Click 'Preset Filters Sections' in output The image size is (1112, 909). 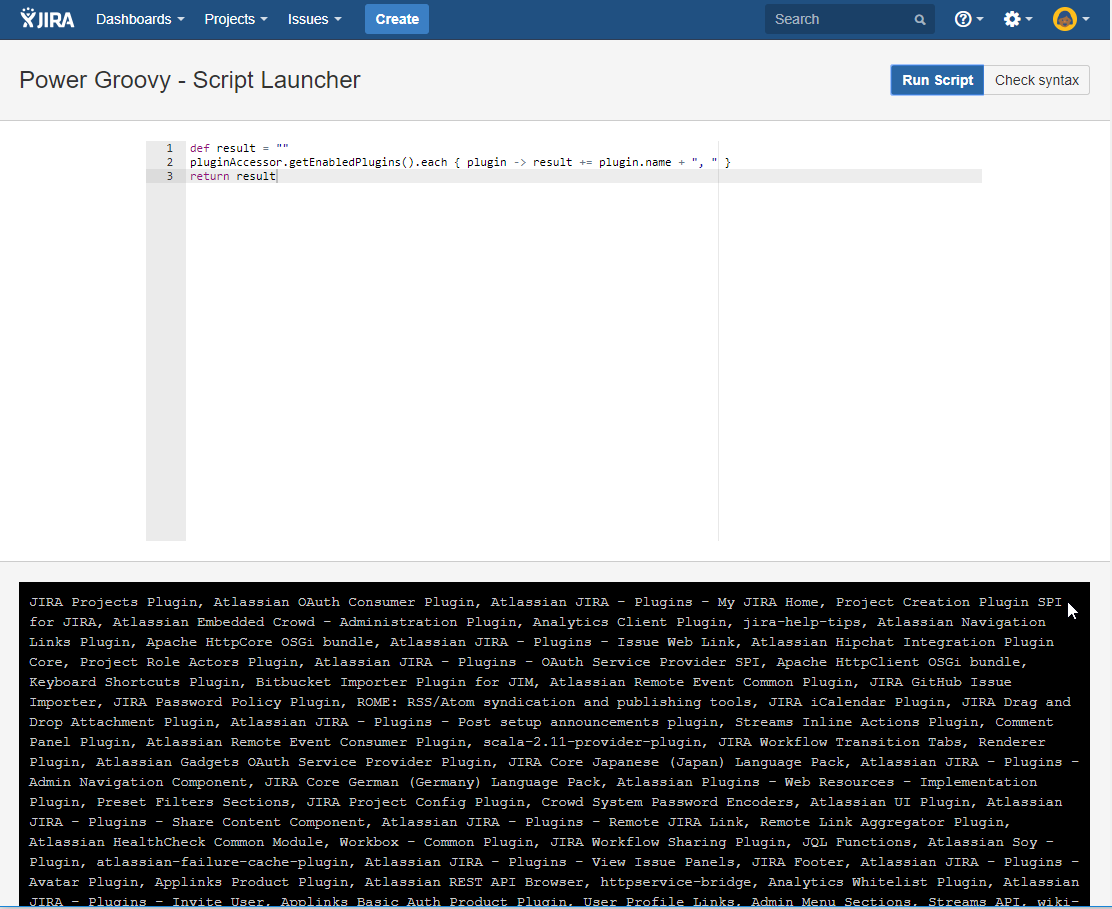(x=193, y=802)
